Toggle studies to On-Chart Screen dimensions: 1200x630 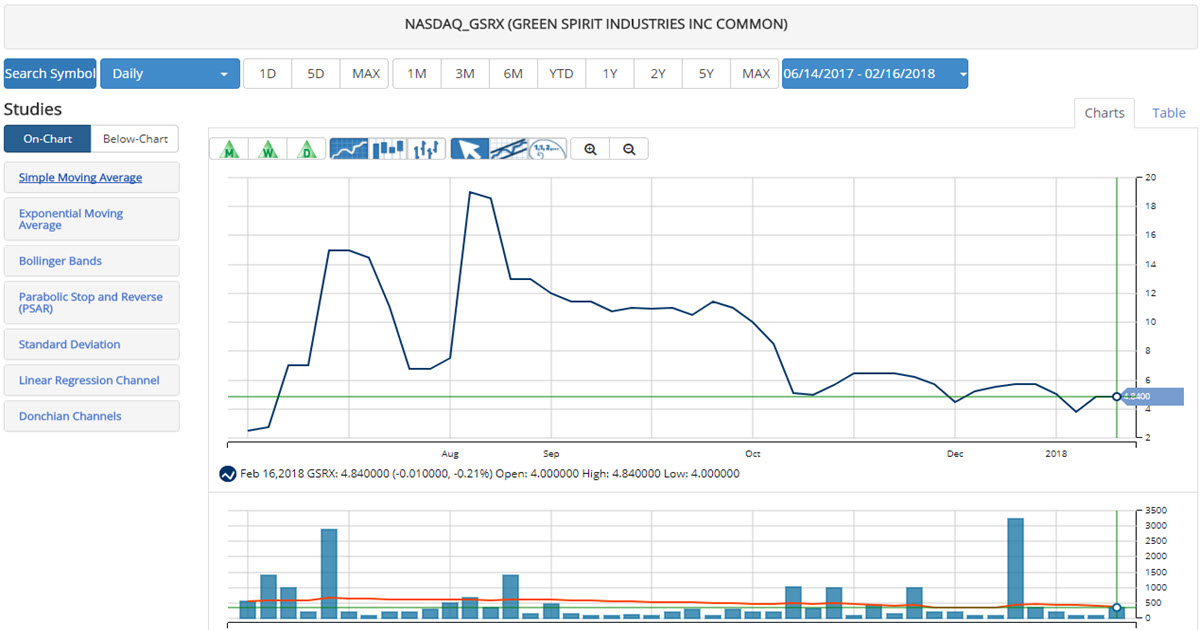[48, 139]
